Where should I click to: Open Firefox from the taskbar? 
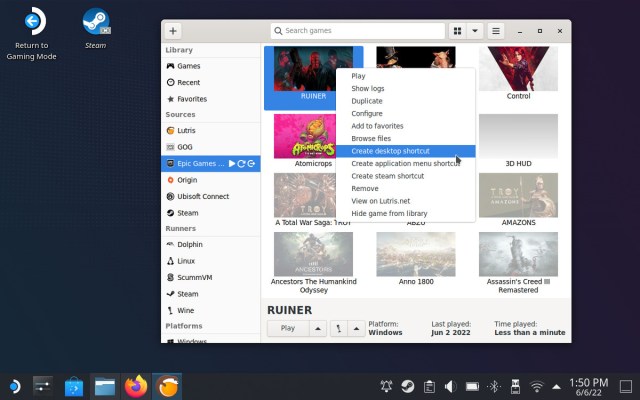[x=136, y=386]
